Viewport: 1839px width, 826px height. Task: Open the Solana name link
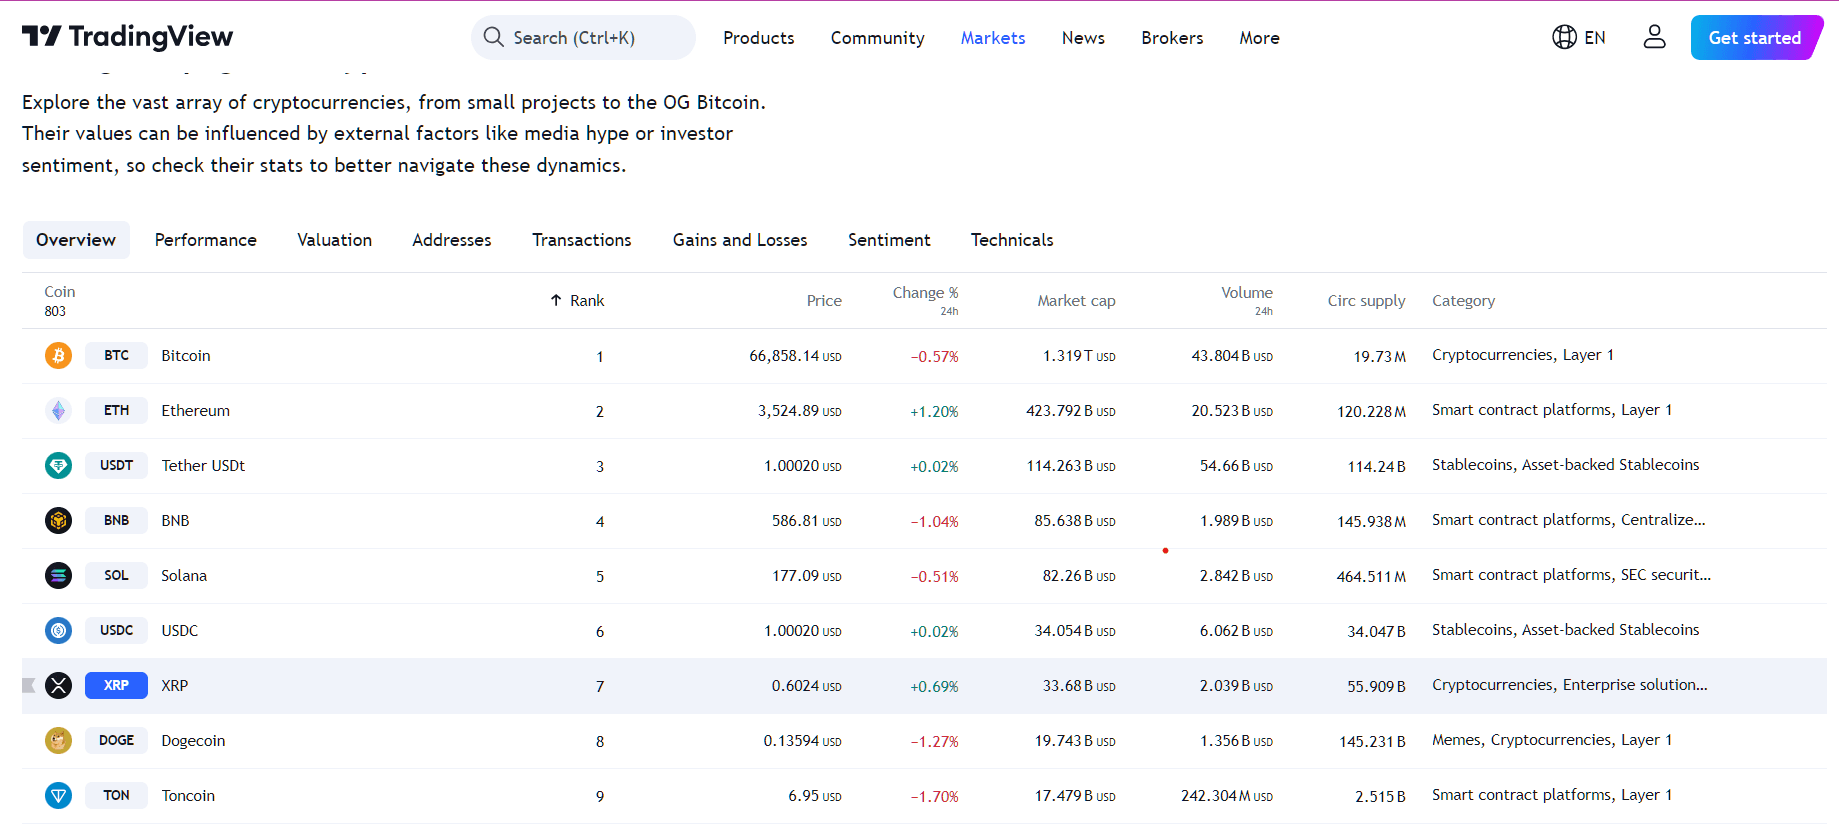click(184, 576)
